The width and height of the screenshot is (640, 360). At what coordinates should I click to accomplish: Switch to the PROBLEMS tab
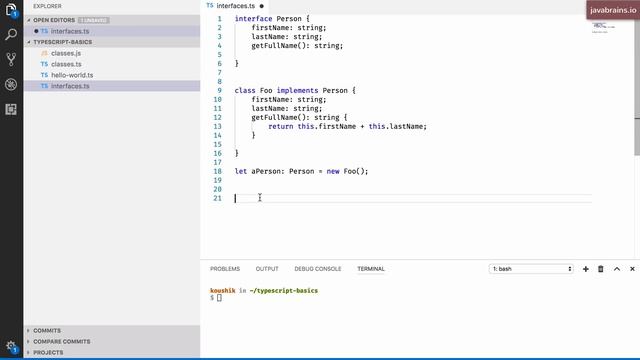[225, 269]
